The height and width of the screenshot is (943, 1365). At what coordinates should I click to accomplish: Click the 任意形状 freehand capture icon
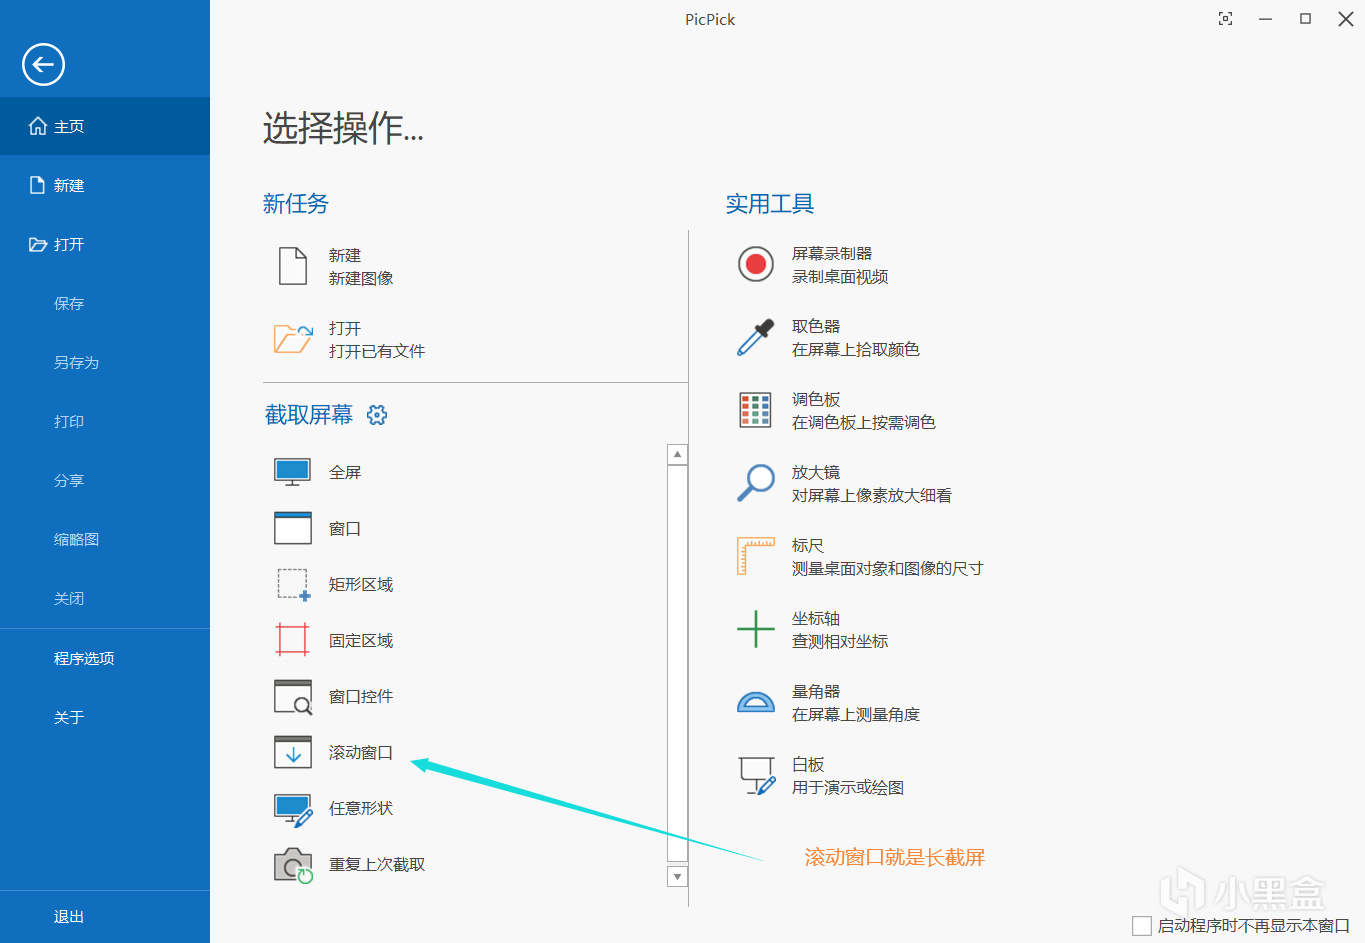(294, 809)
